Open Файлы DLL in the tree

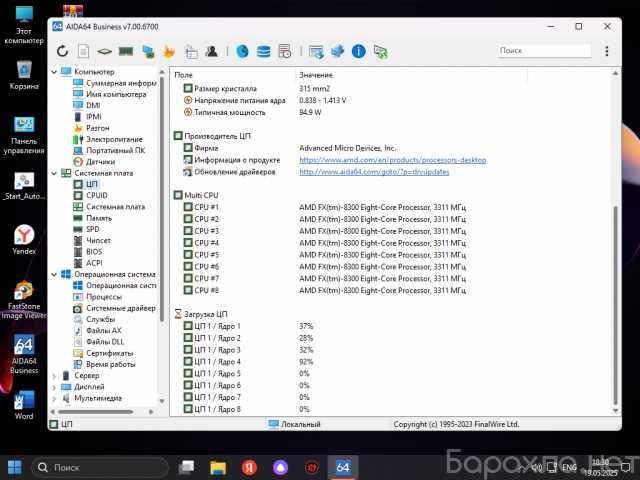click(x=98, y=342)
